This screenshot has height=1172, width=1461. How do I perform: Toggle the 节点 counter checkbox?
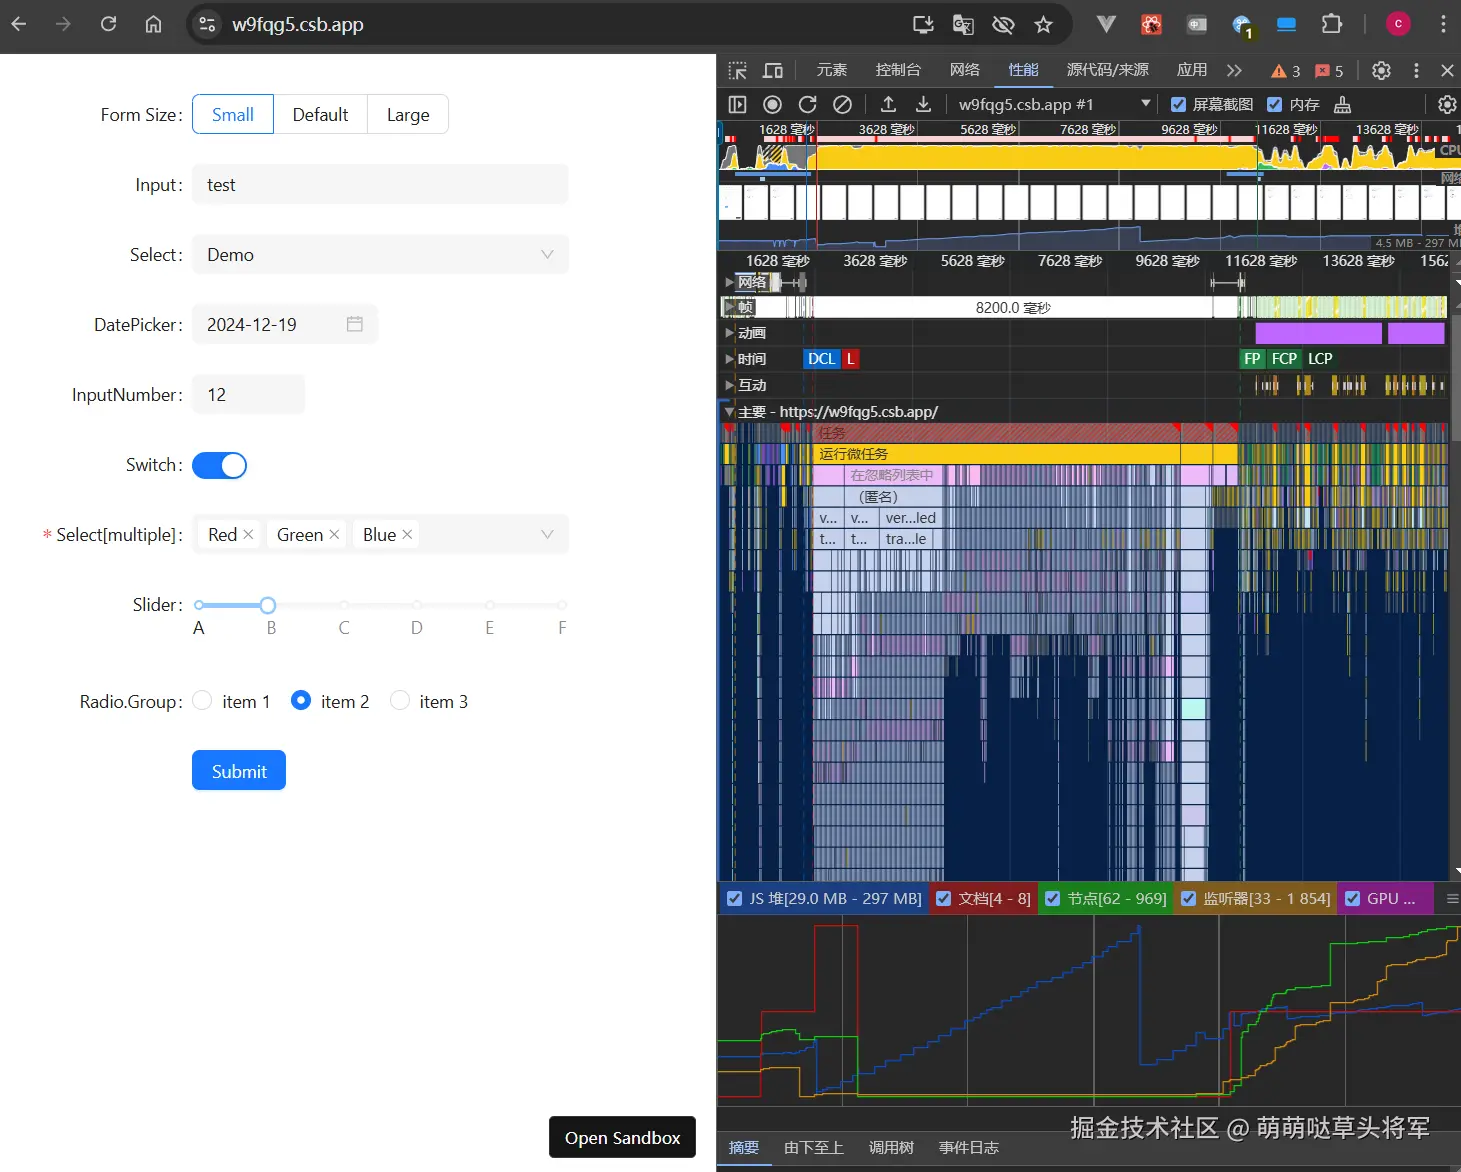(1052, 898)
